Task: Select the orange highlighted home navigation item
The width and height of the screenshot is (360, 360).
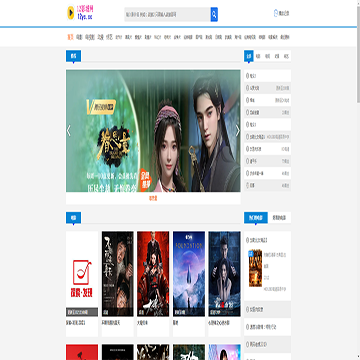Action: pos(70,37)
